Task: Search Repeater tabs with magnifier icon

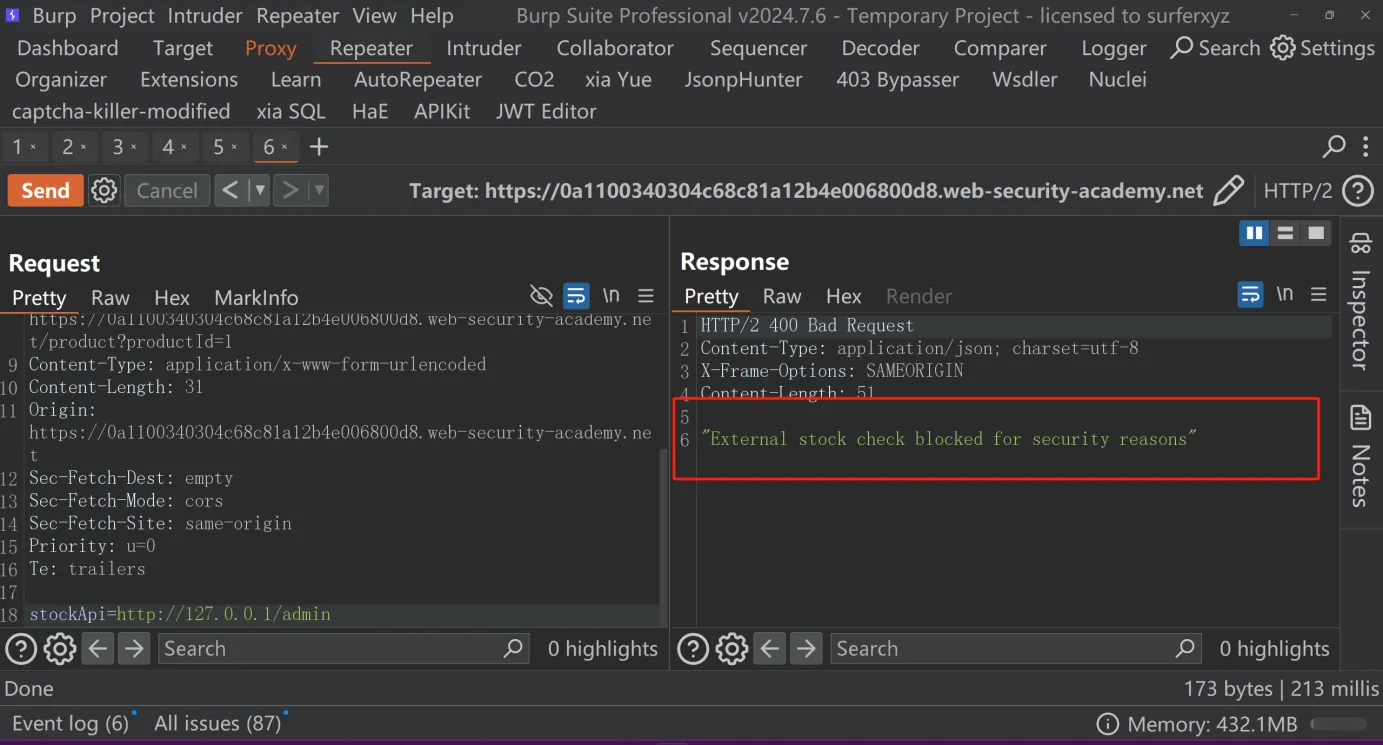Action: click(1334, 147)
